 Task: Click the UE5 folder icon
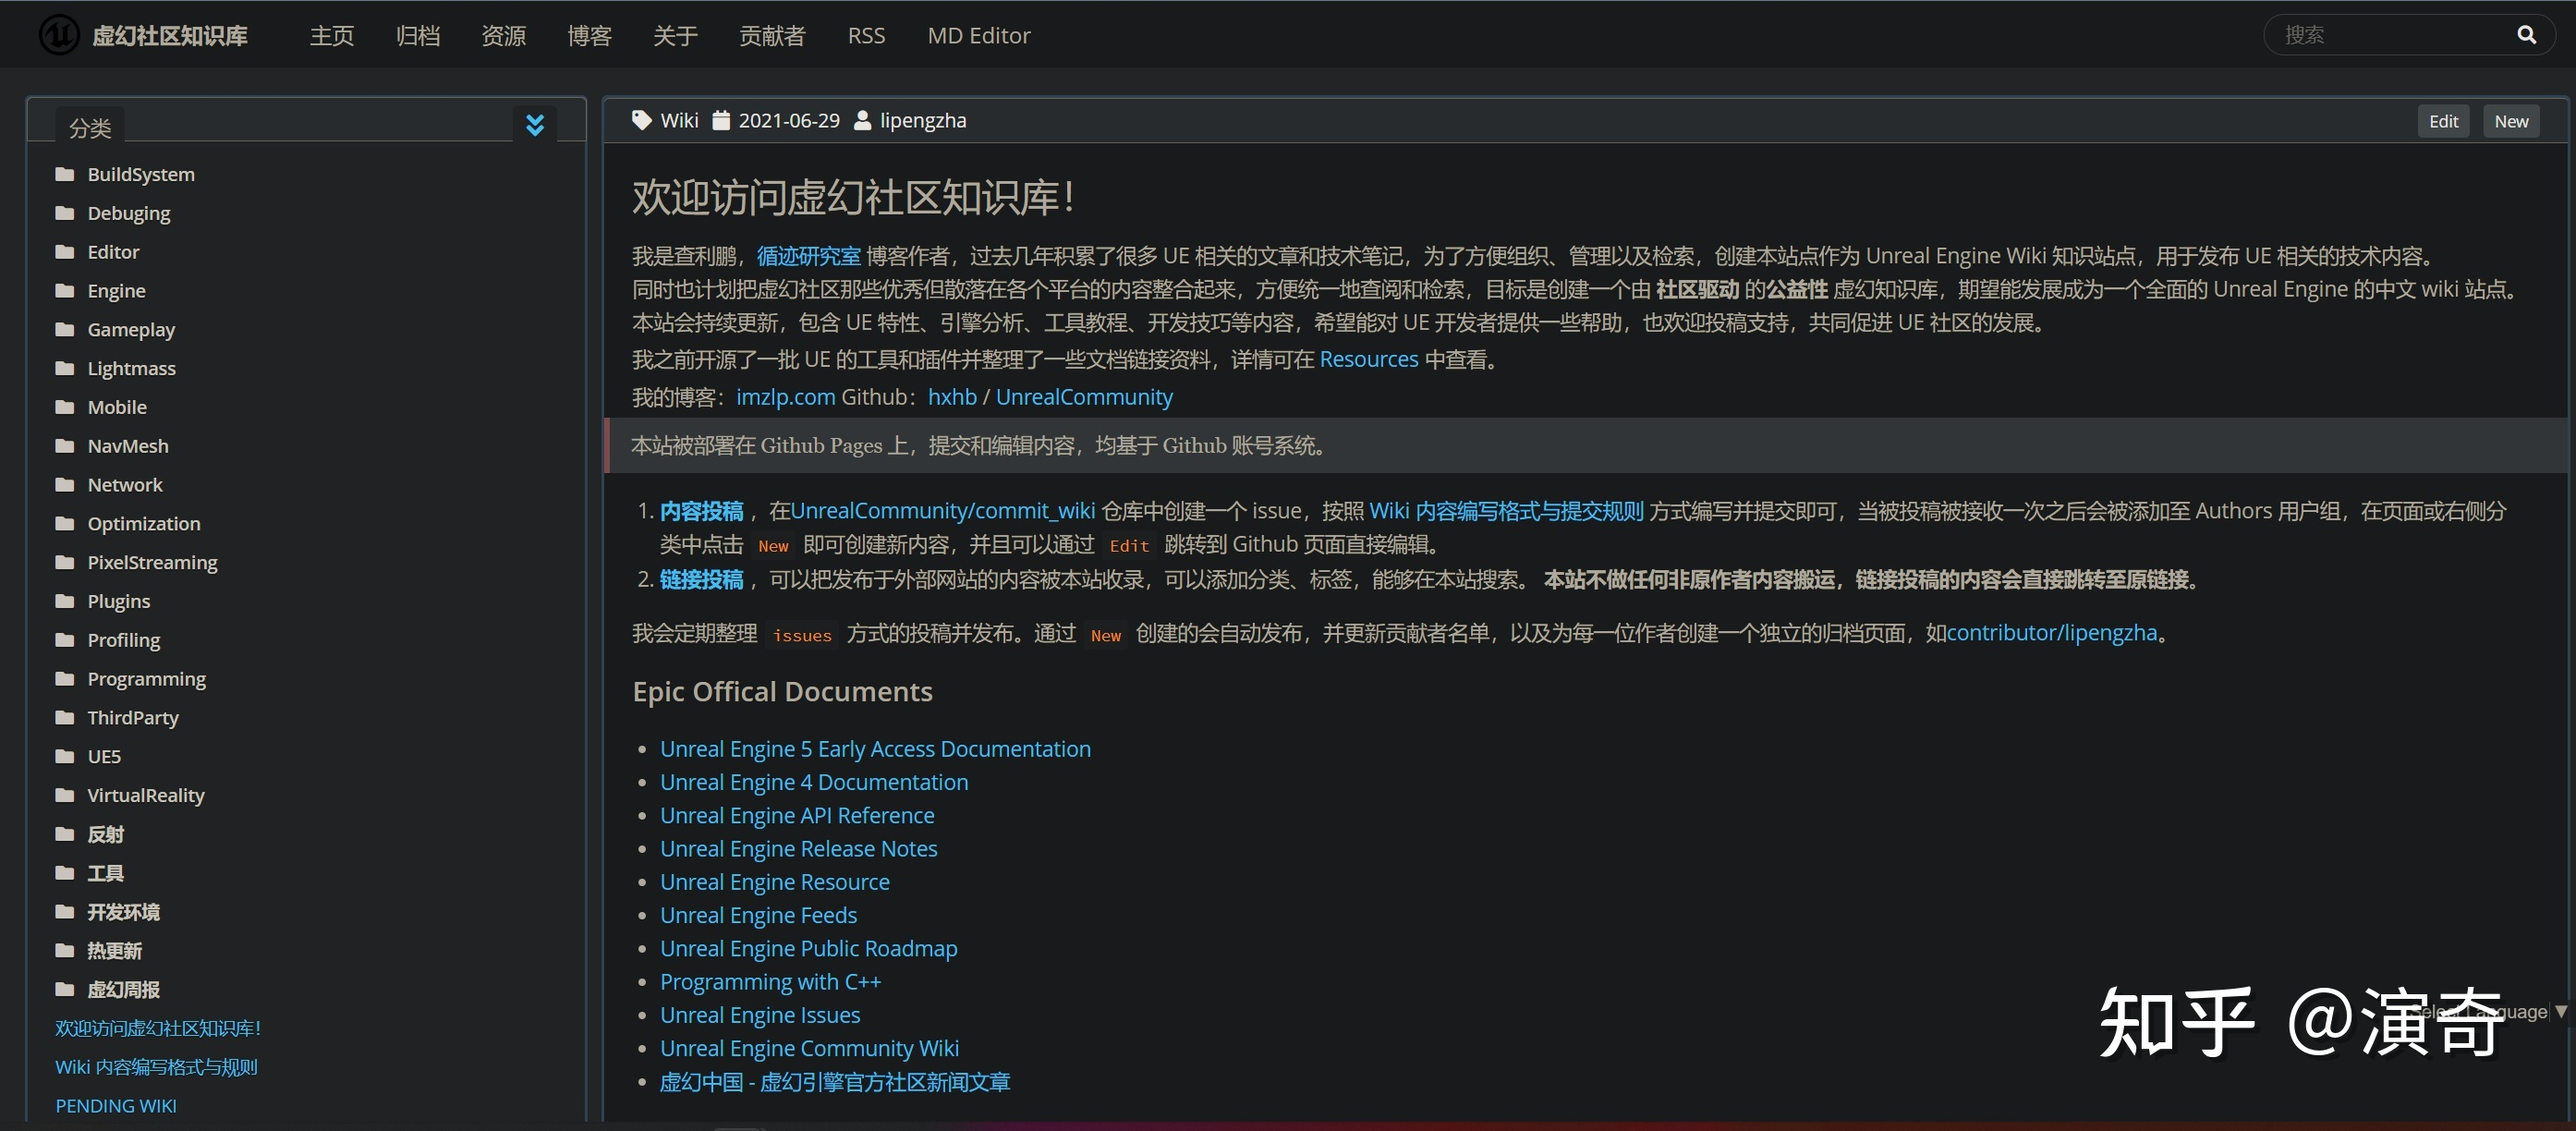click(x=65, y=756)
